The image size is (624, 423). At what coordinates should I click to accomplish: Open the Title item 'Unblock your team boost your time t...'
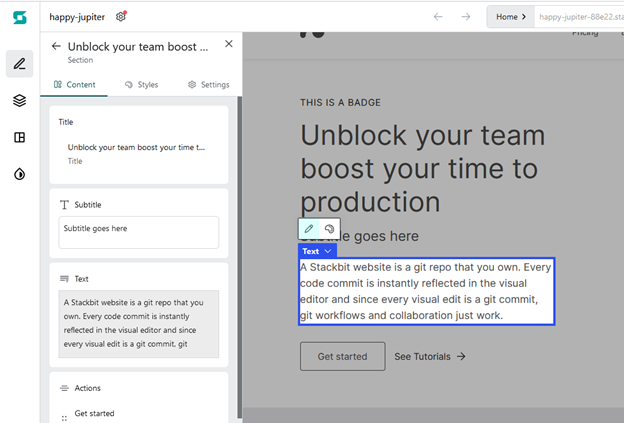(x=136, y=154)
